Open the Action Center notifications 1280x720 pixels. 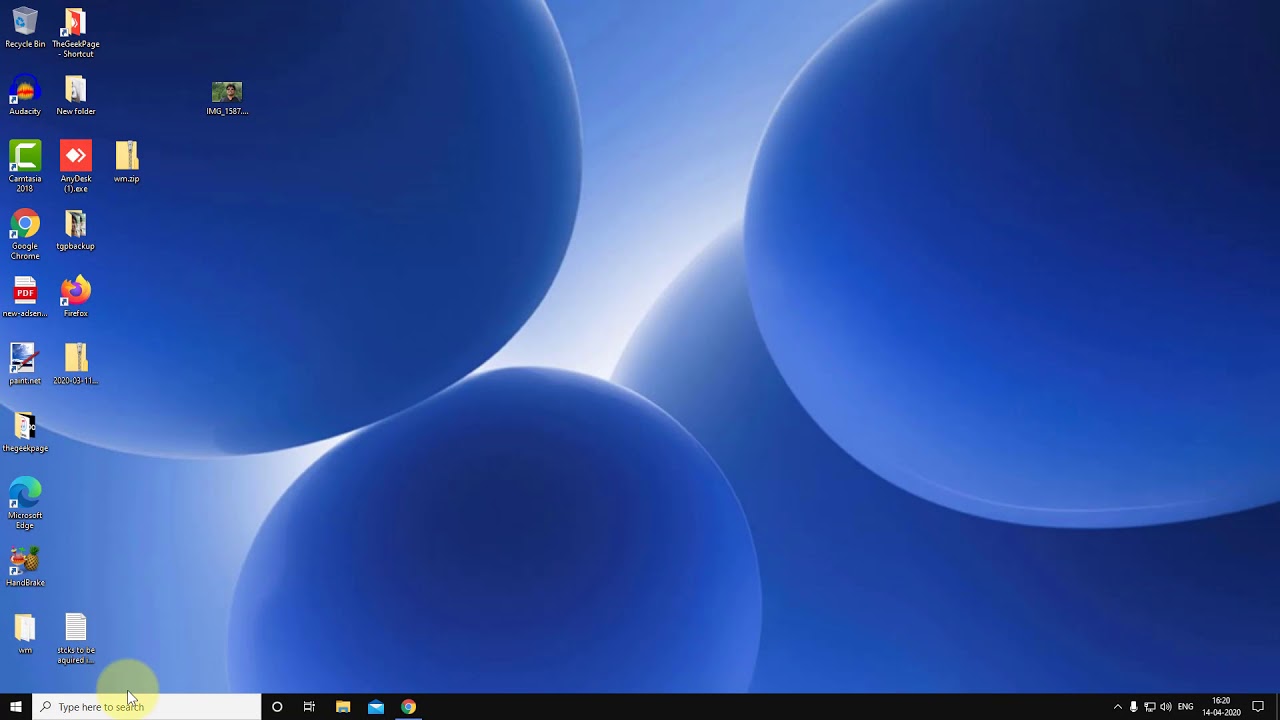point(1258,707)
